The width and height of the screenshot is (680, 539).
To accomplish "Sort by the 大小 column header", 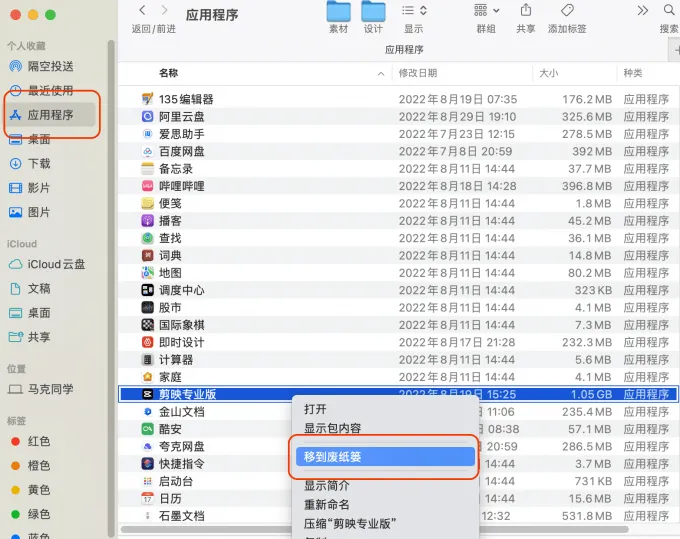I will (548, 73).
